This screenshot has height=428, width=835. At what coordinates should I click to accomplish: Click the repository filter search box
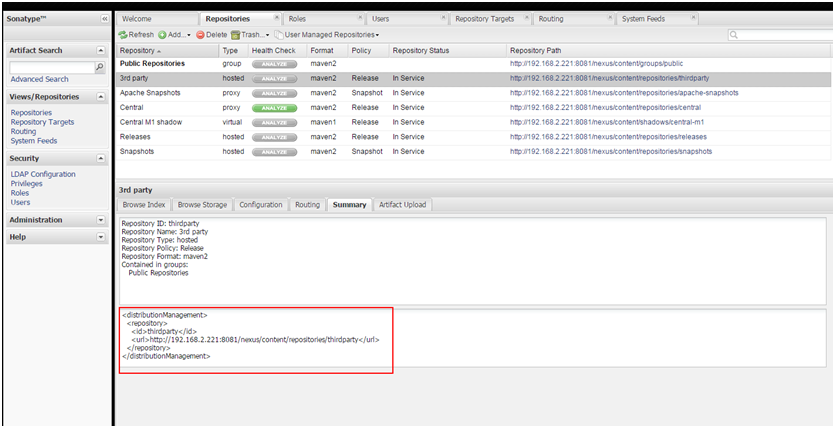pos(781,35)
